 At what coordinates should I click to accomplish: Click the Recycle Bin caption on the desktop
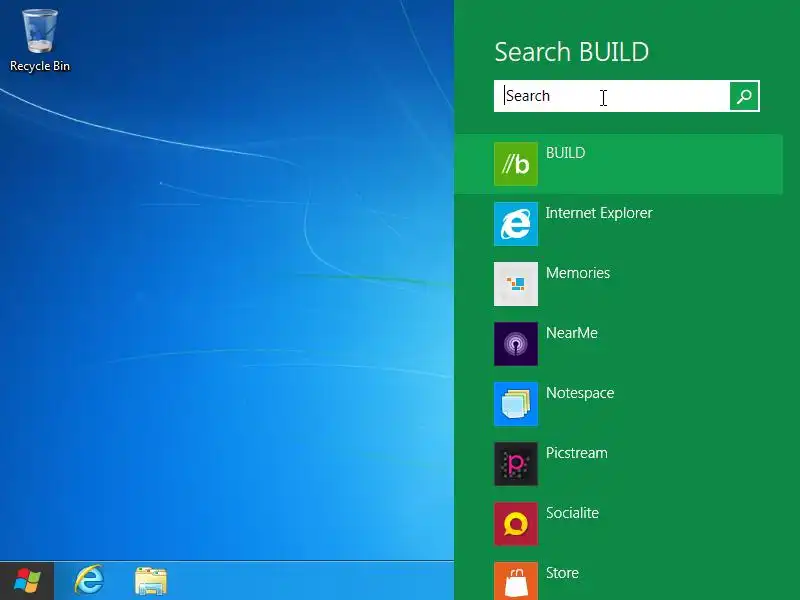40,66
